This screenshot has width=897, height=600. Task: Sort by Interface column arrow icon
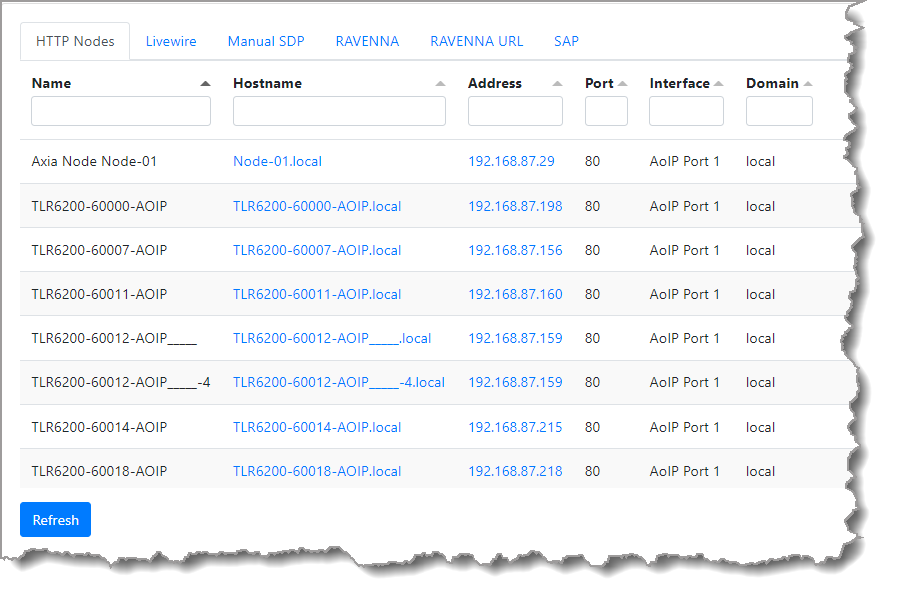pyautogui.click(x=718, y=84)
